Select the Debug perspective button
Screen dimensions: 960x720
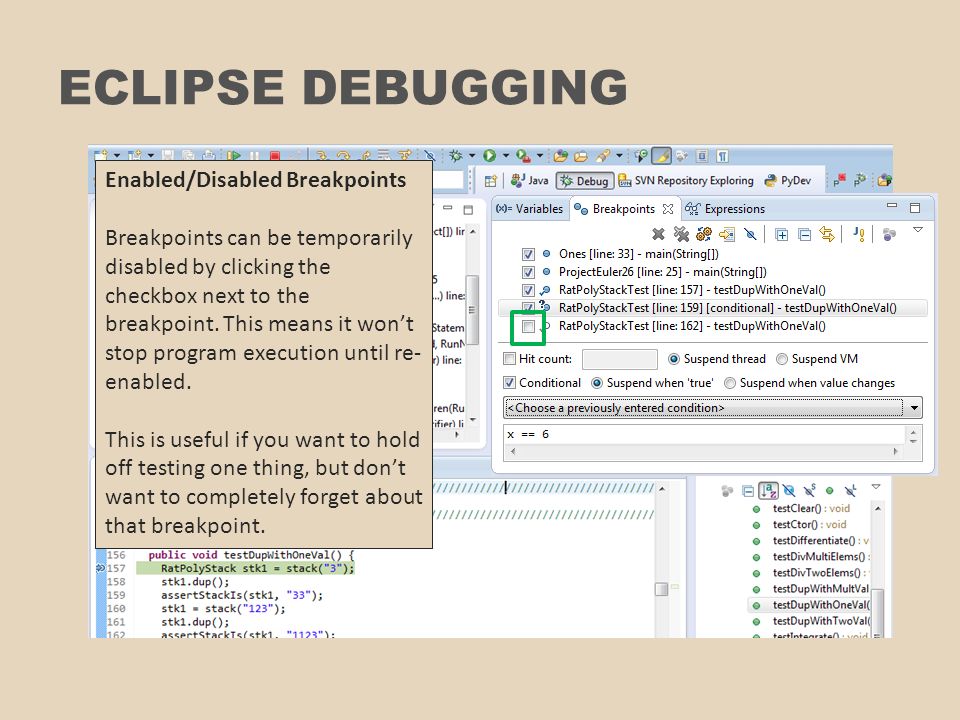coord(585,181)
